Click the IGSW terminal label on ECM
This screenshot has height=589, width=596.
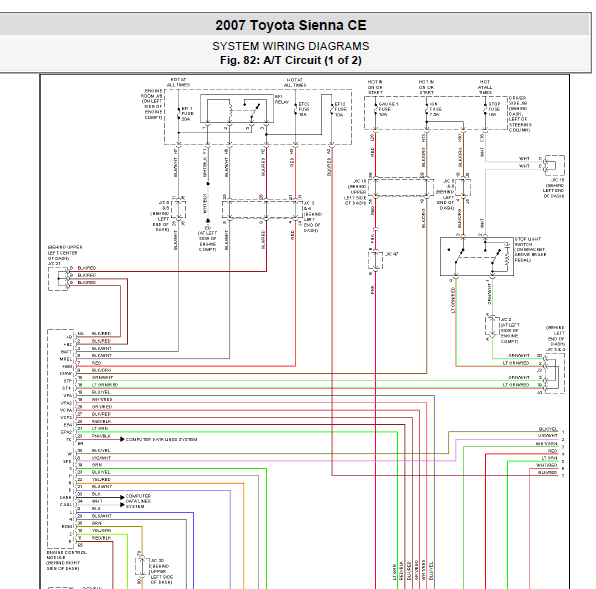pyautogui.click(x=66, y=374)
